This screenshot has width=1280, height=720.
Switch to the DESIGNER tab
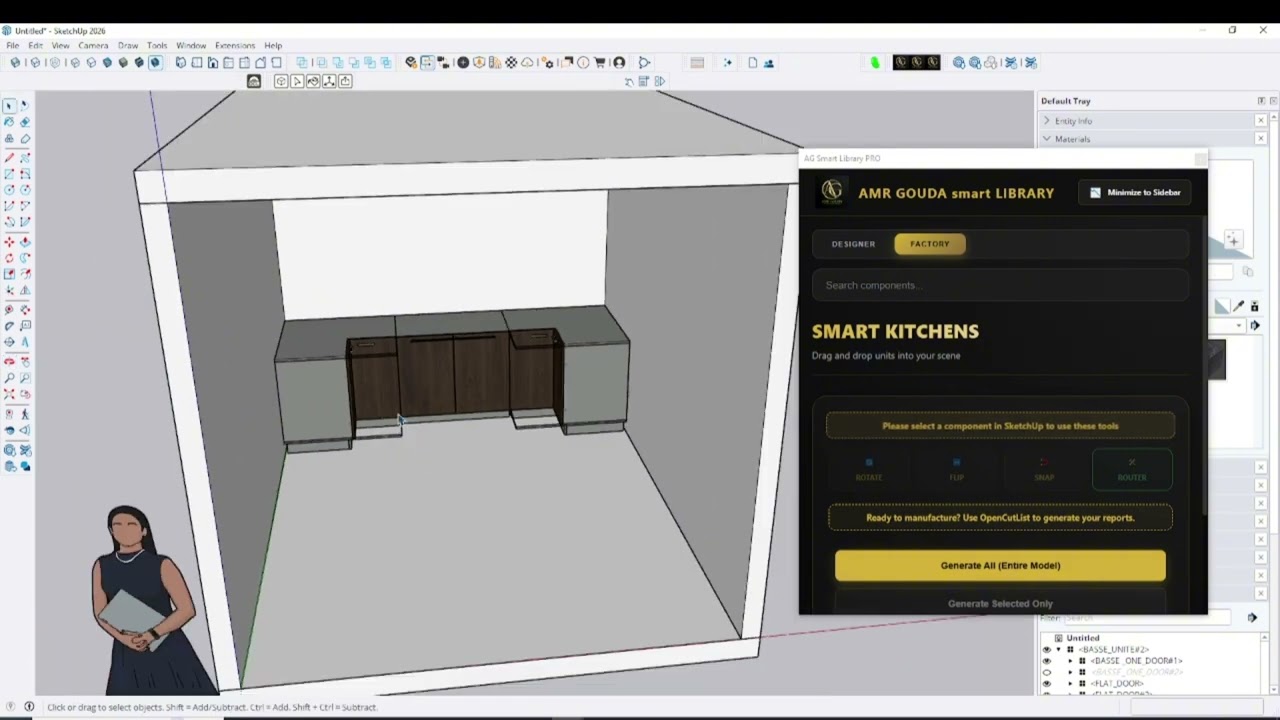pos(853,244)
